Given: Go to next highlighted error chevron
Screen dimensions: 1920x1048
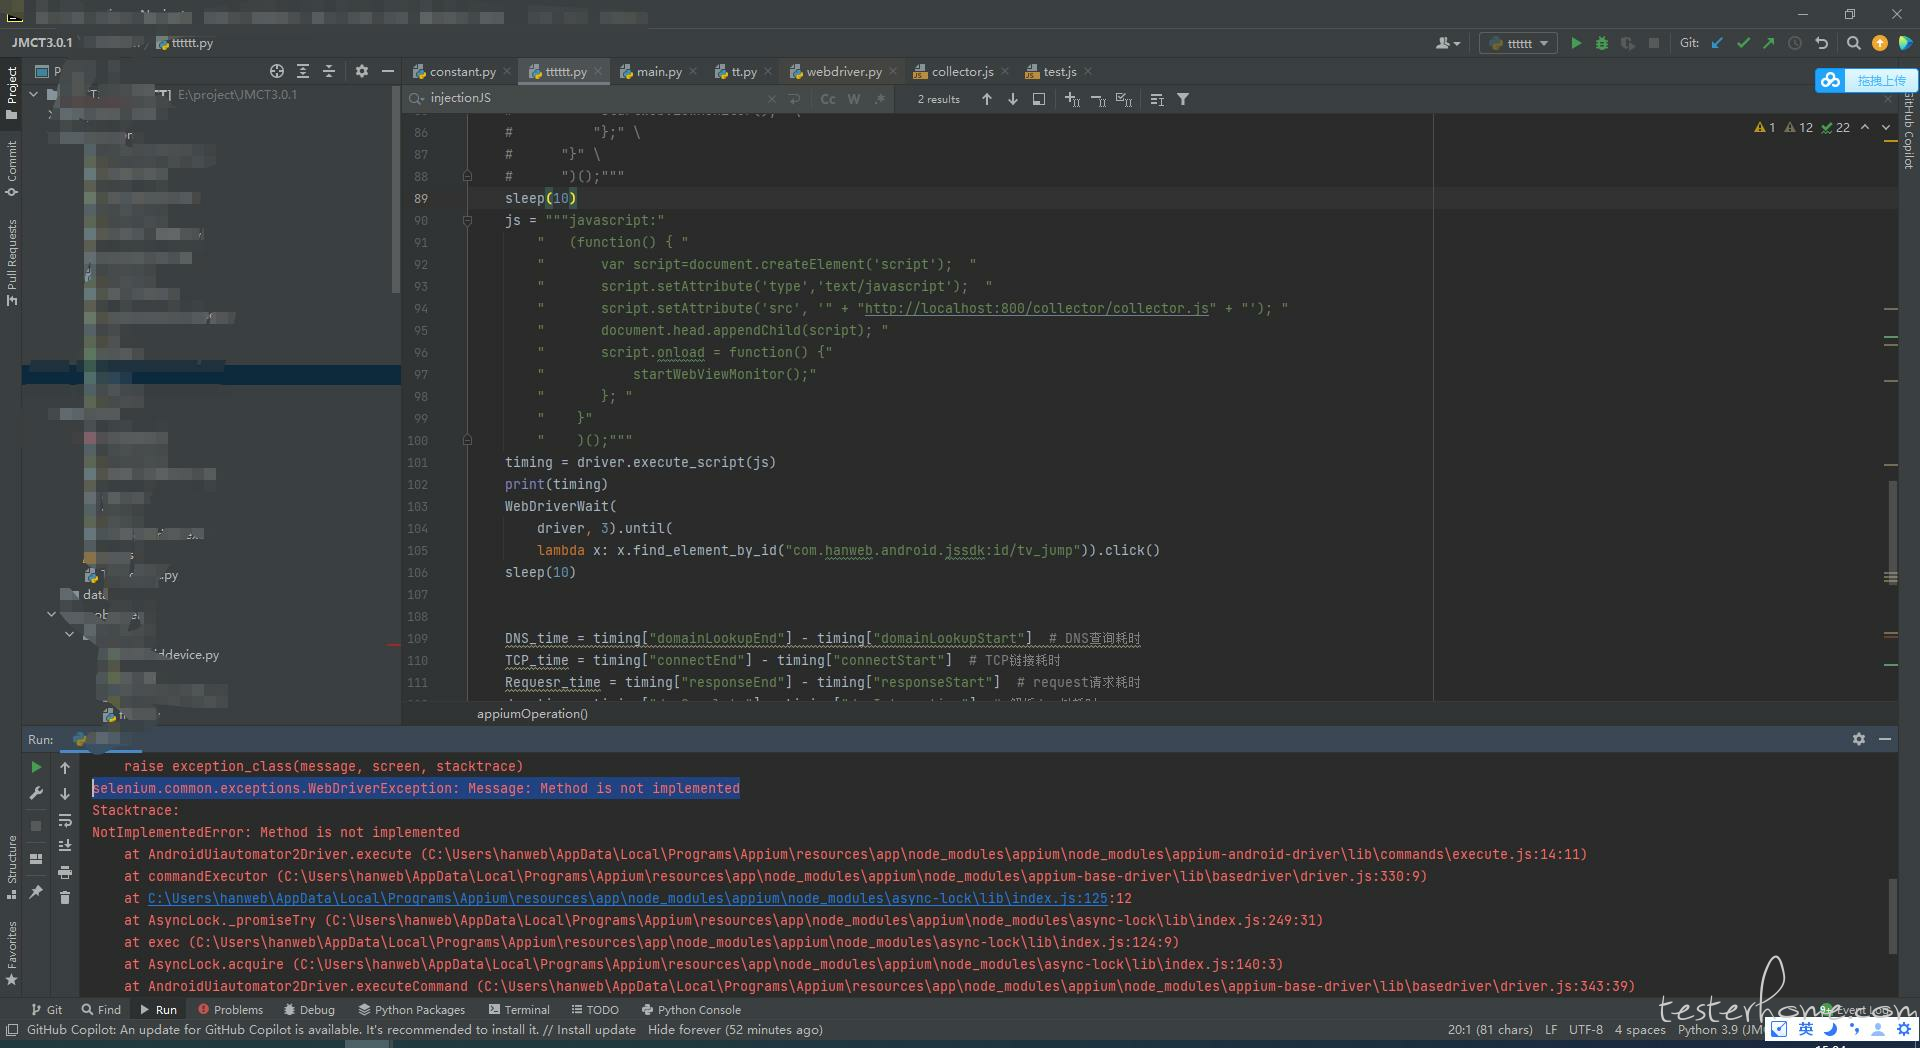Looking at the screenshot, I should (x=1886, y=127).
